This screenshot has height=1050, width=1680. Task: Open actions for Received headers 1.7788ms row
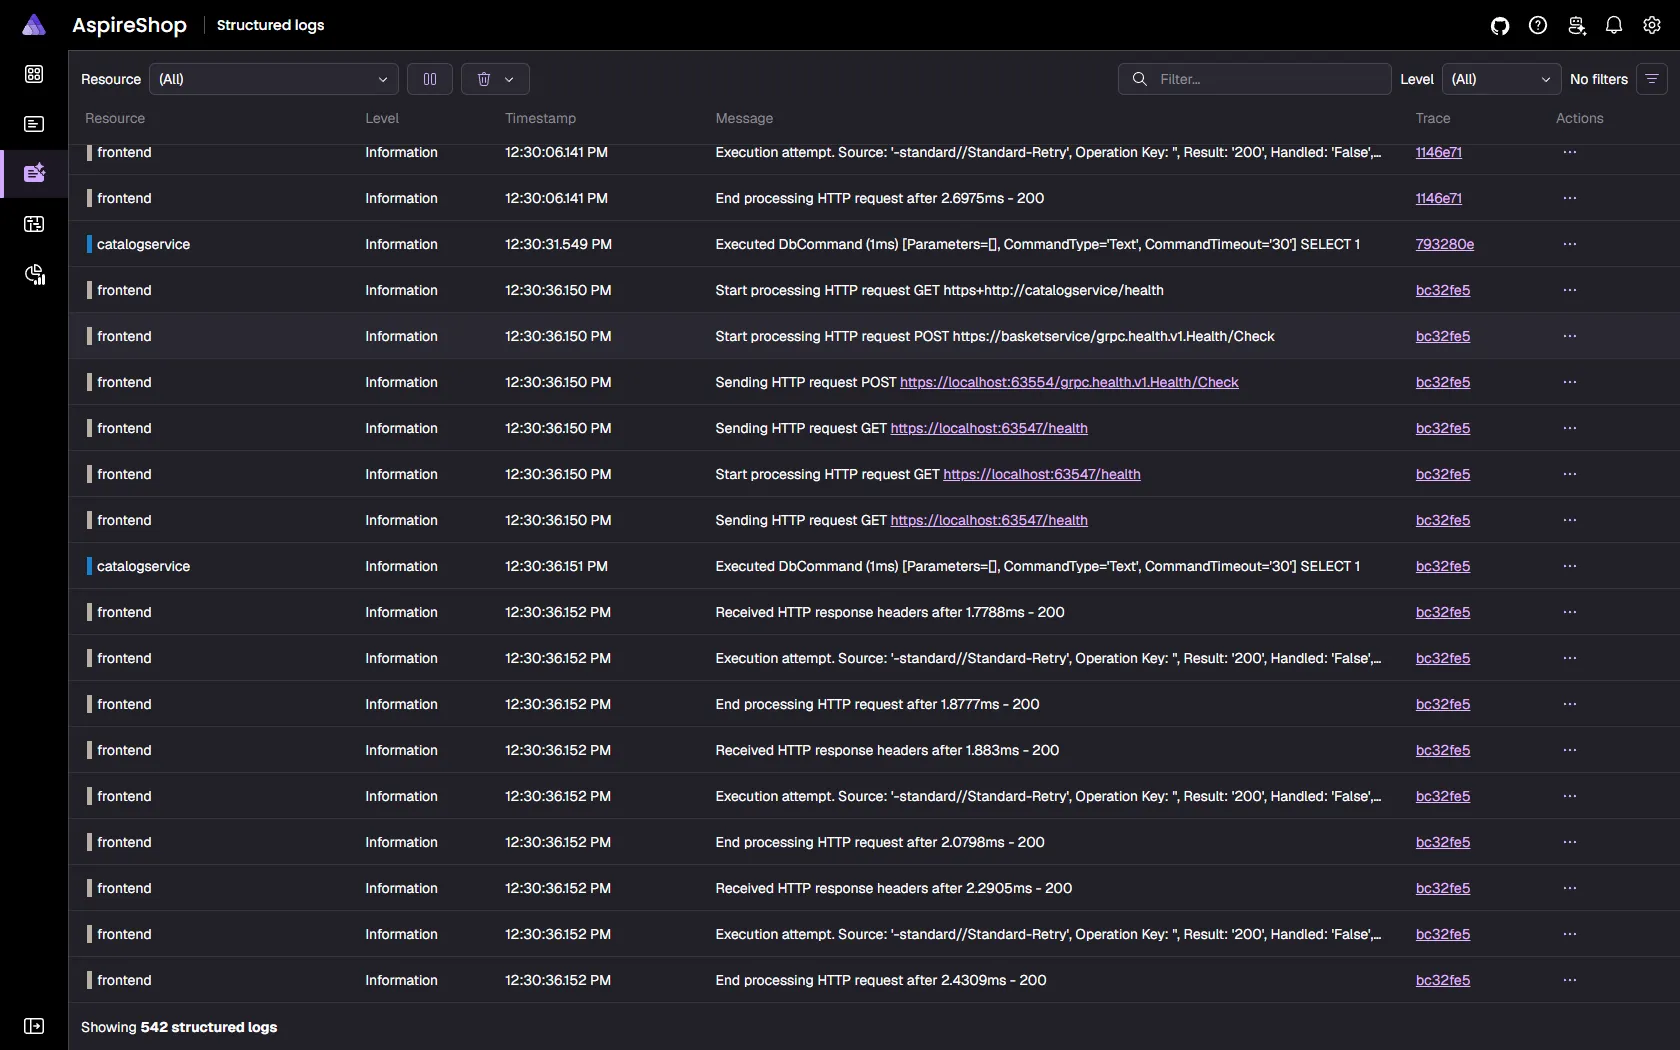point(1570,612)
